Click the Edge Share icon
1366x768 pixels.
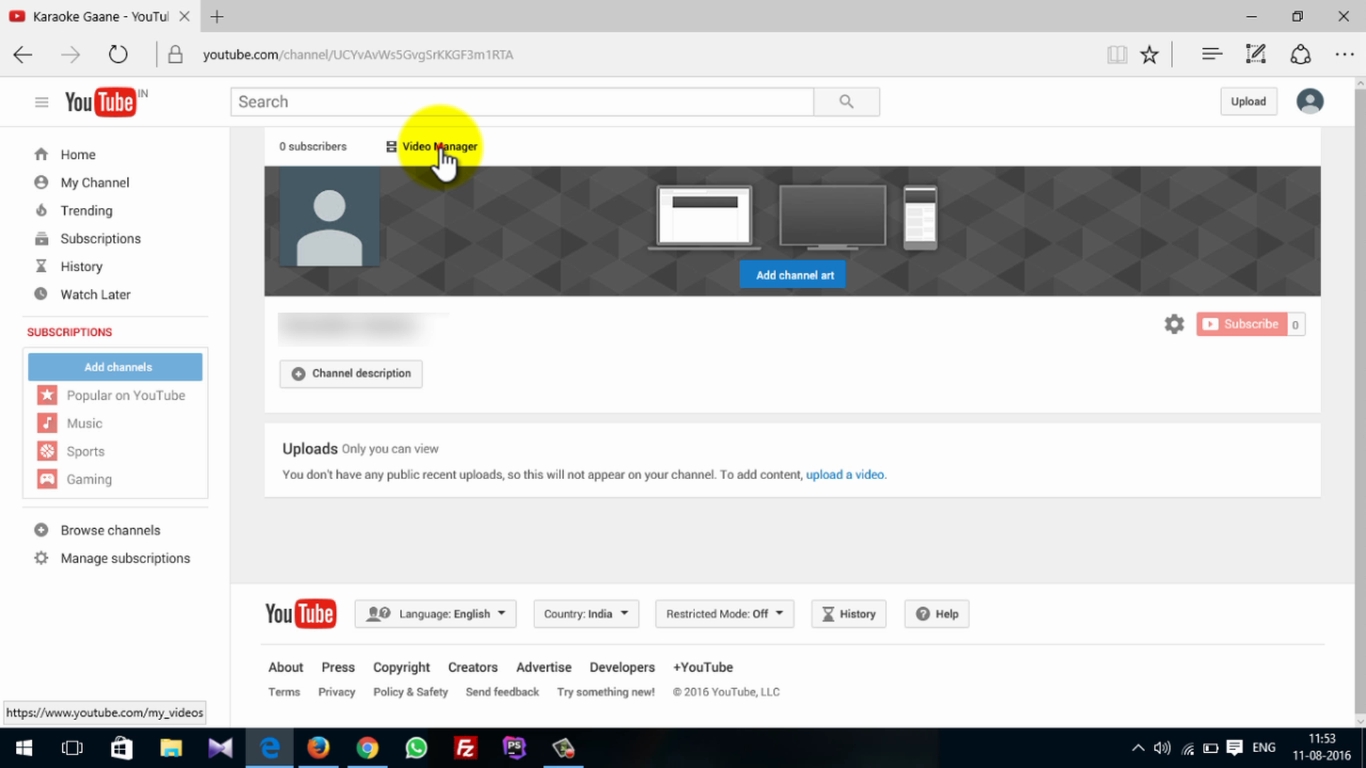pyautogui.click(x=1300, y=54)
